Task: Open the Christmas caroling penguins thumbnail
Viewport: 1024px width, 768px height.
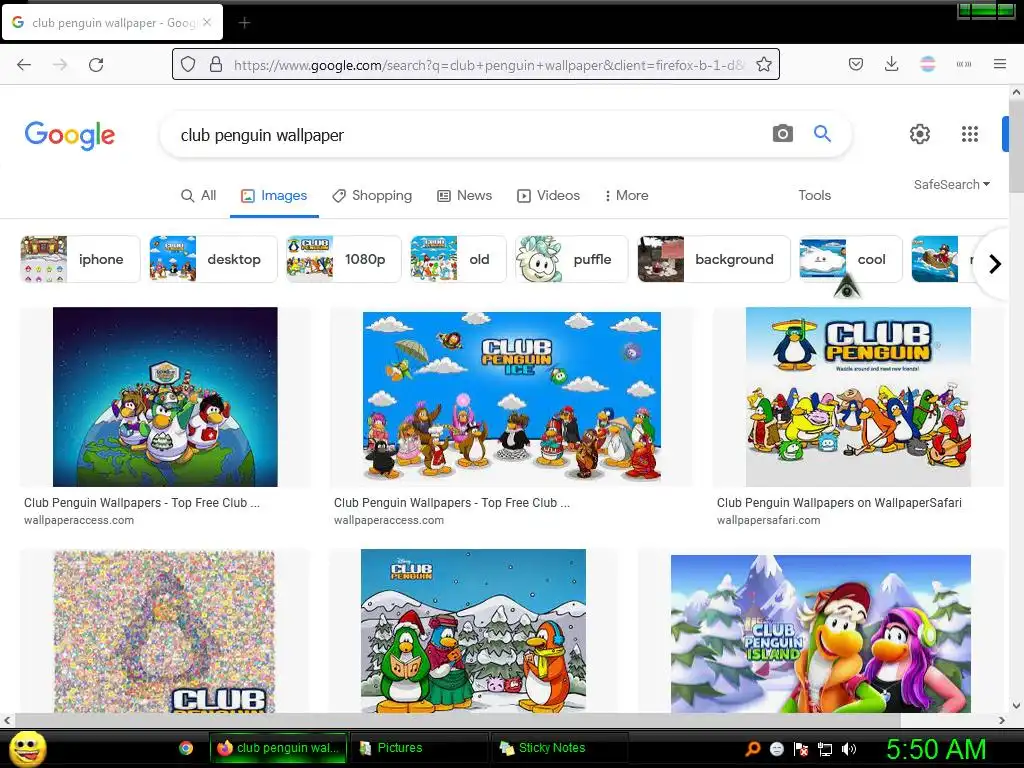Action: coord(473,631)
